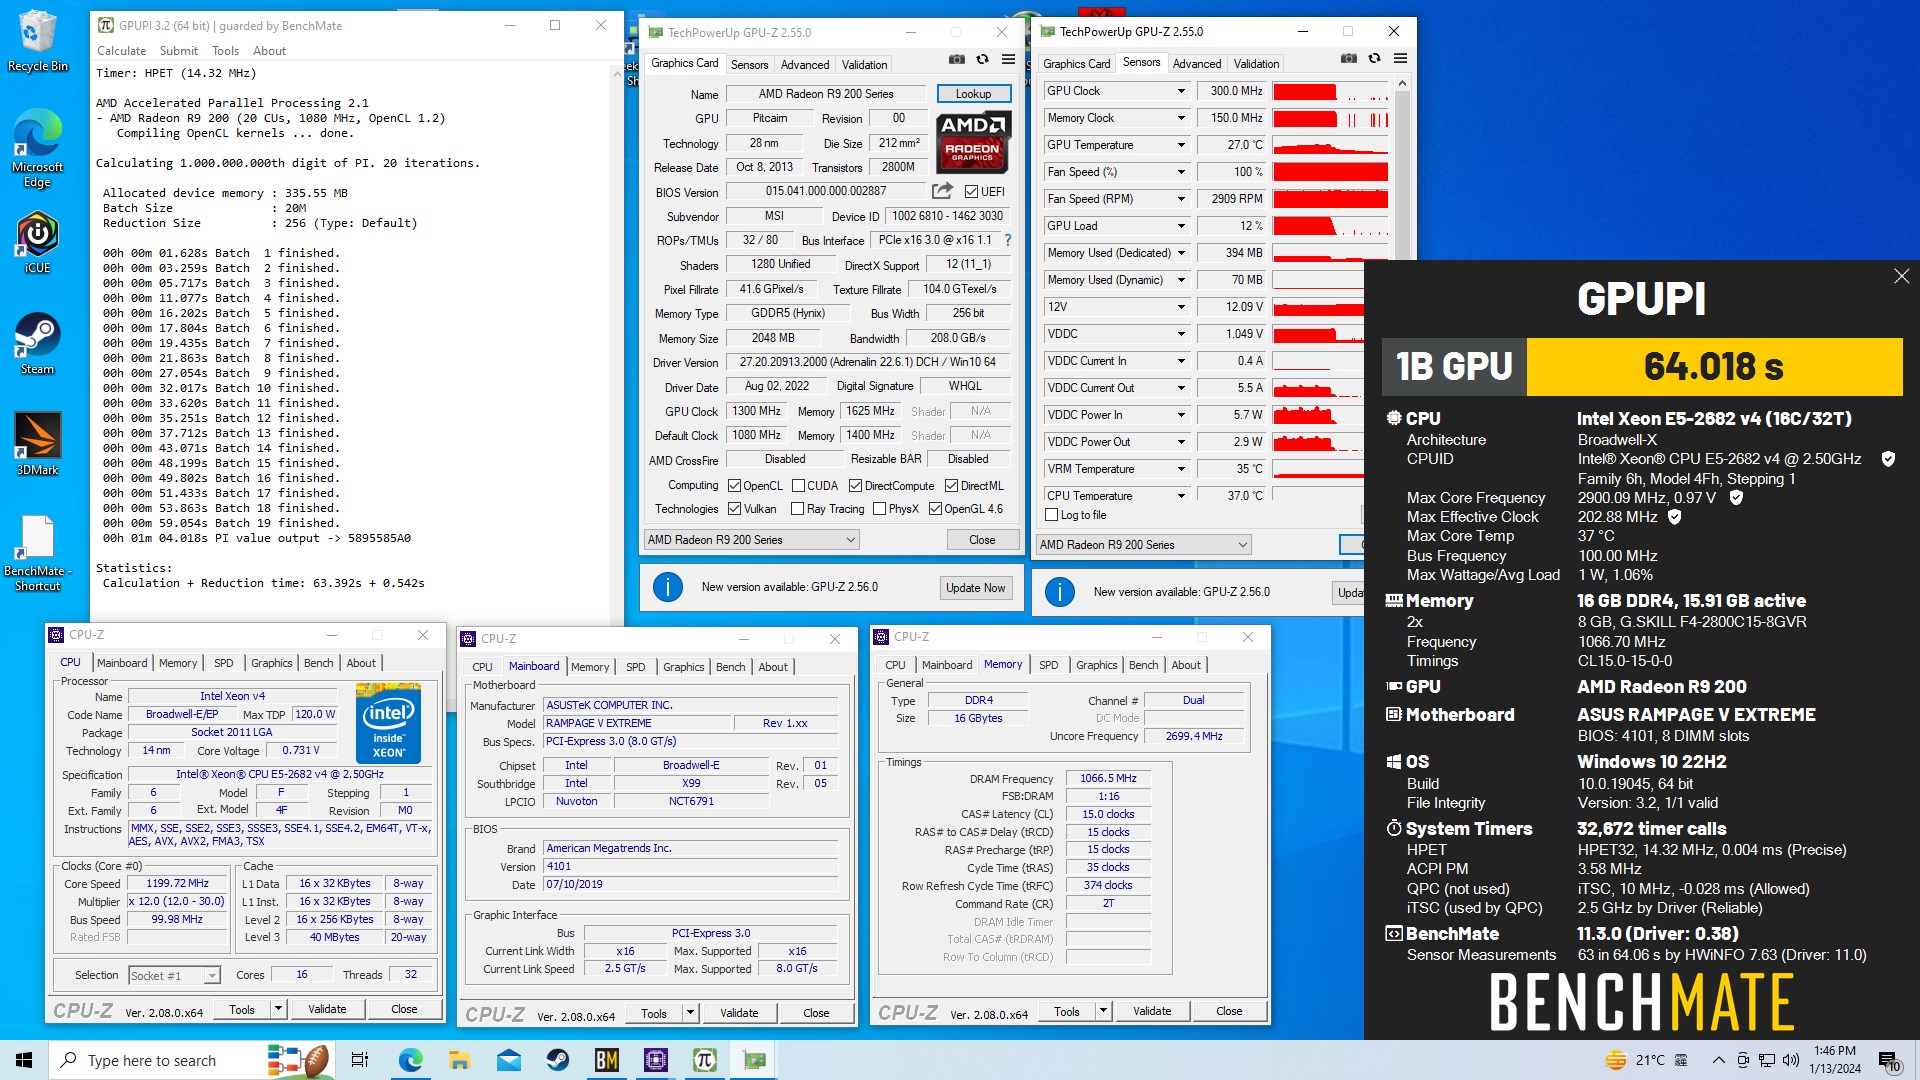
Task: Expand the Fan Speed (RPM) sensor dropdown
Action: (x=1181, y=199)
